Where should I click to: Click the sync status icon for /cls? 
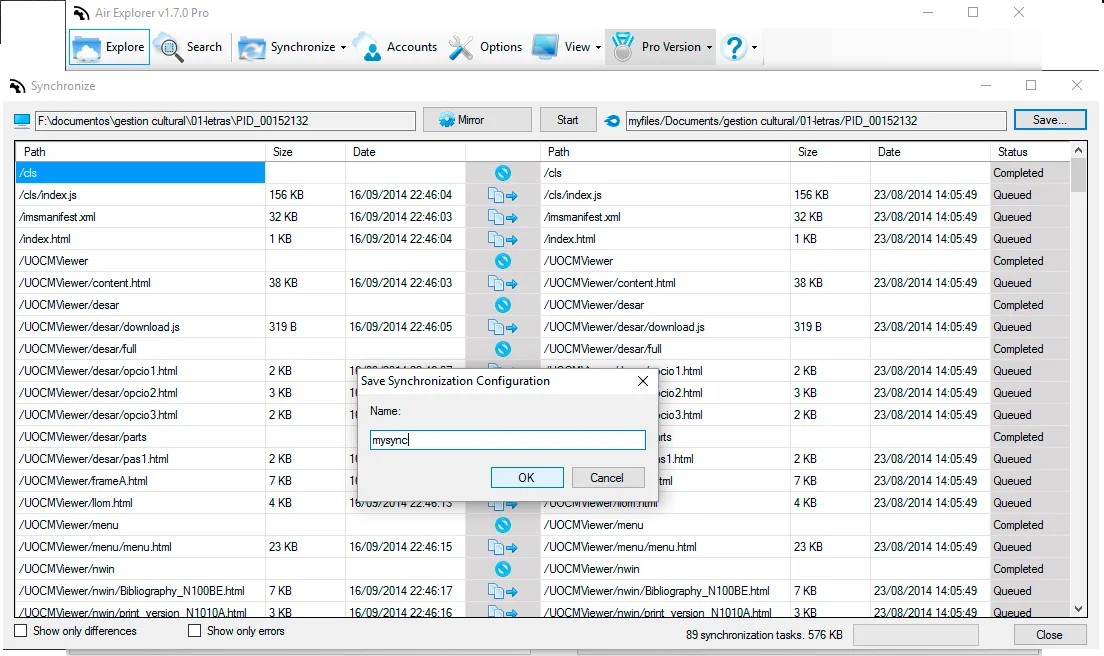(x=503, y=173)
